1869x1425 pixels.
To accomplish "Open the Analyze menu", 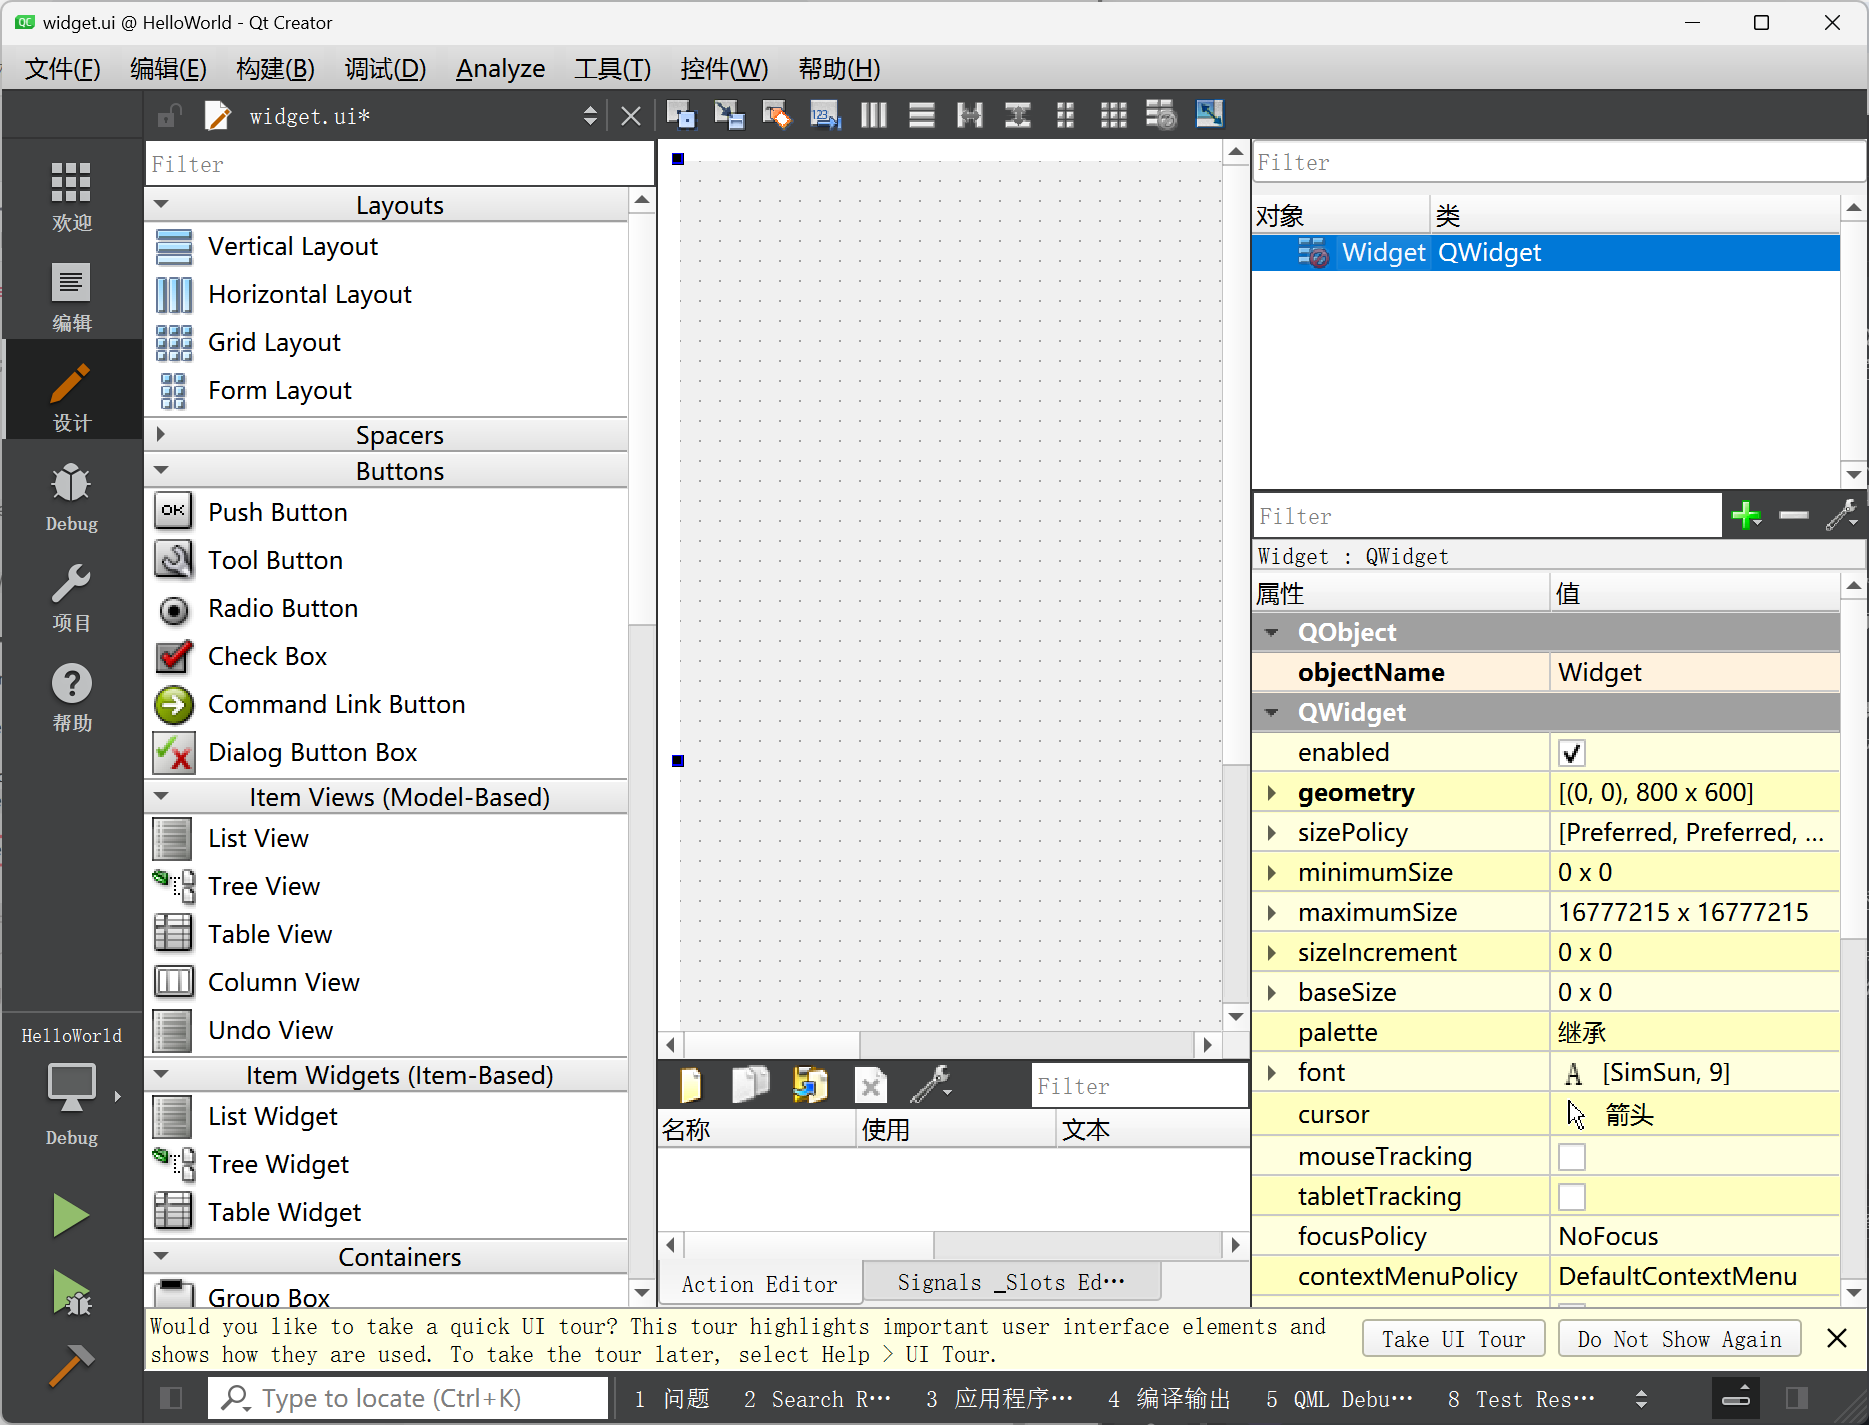I will tap(500, 69).
